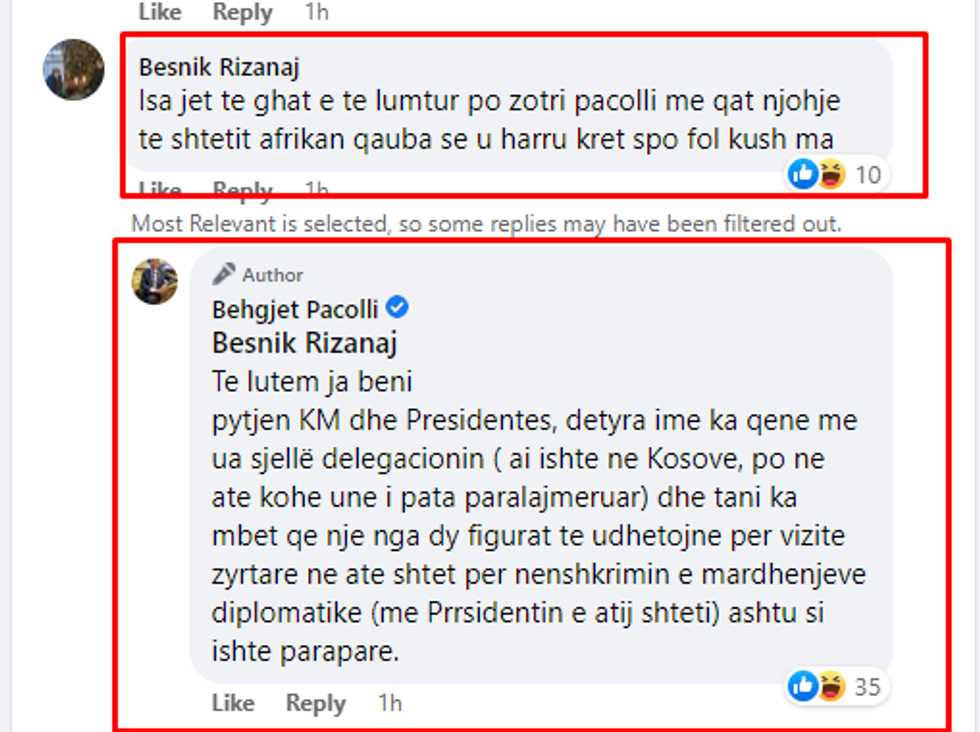
Task: Click the Author badge pen icon above Pacolli's name
Action: click(x=224, y=272)
